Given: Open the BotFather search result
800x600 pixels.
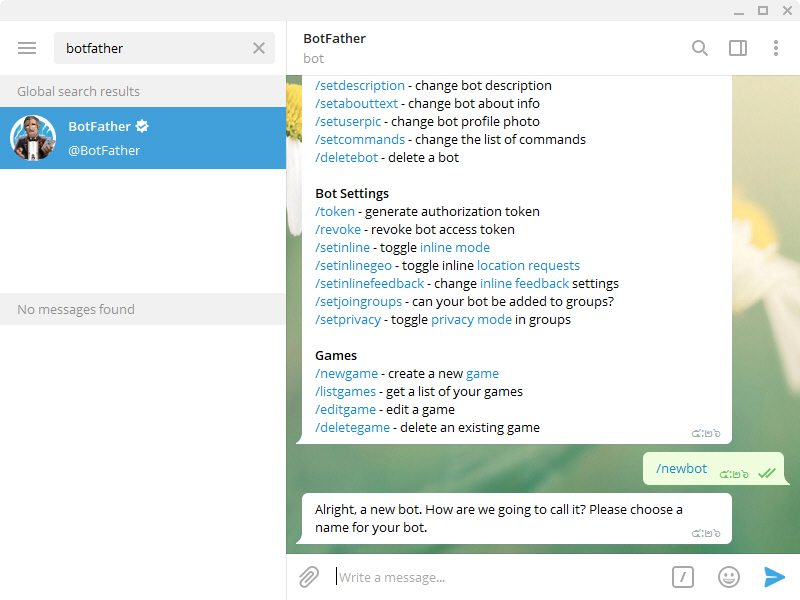Looking at the screenshot, I should pos(143,138).
